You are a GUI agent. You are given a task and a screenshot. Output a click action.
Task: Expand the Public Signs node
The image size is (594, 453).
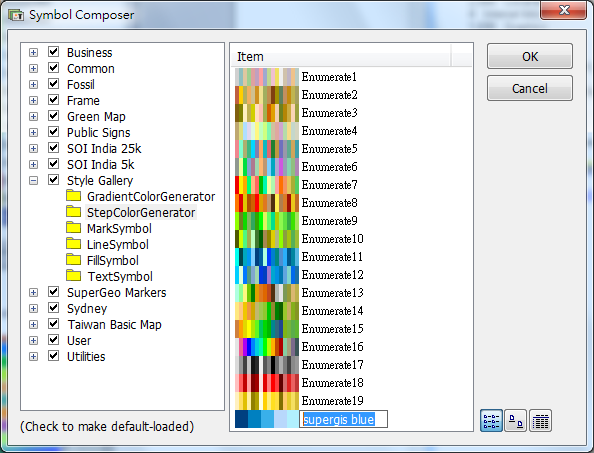point(33,132)
